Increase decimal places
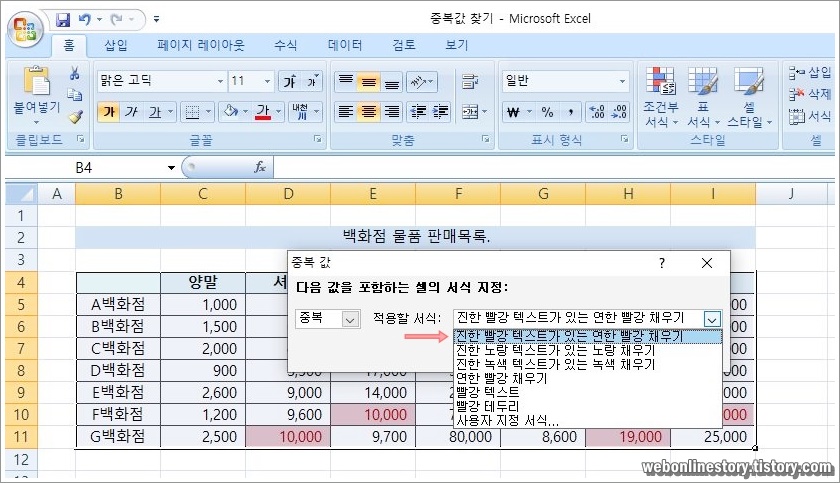840x483 pixels. [597, 112]
